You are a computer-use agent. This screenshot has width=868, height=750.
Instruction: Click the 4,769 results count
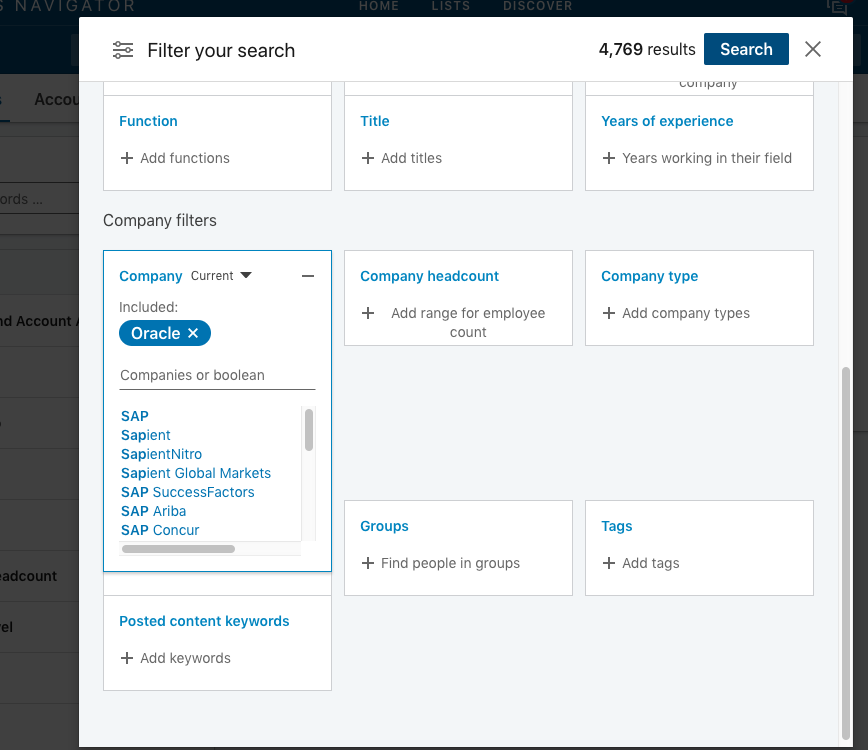coord(647,49)
